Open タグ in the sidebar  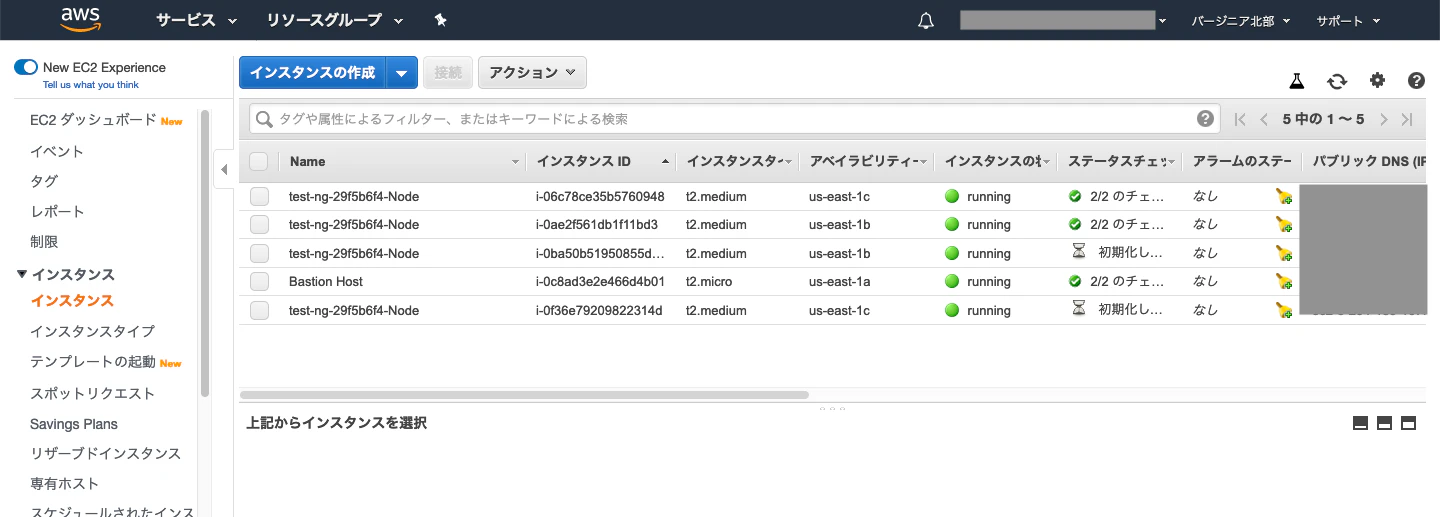(x=44, y=181)
